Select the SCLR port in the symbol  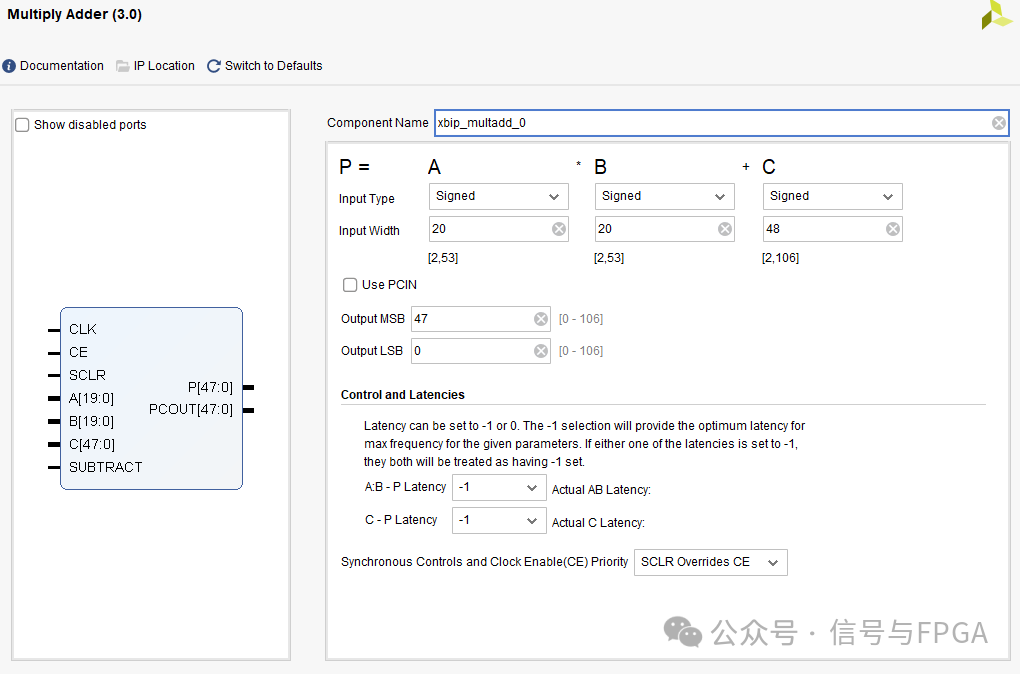(87, 375)
